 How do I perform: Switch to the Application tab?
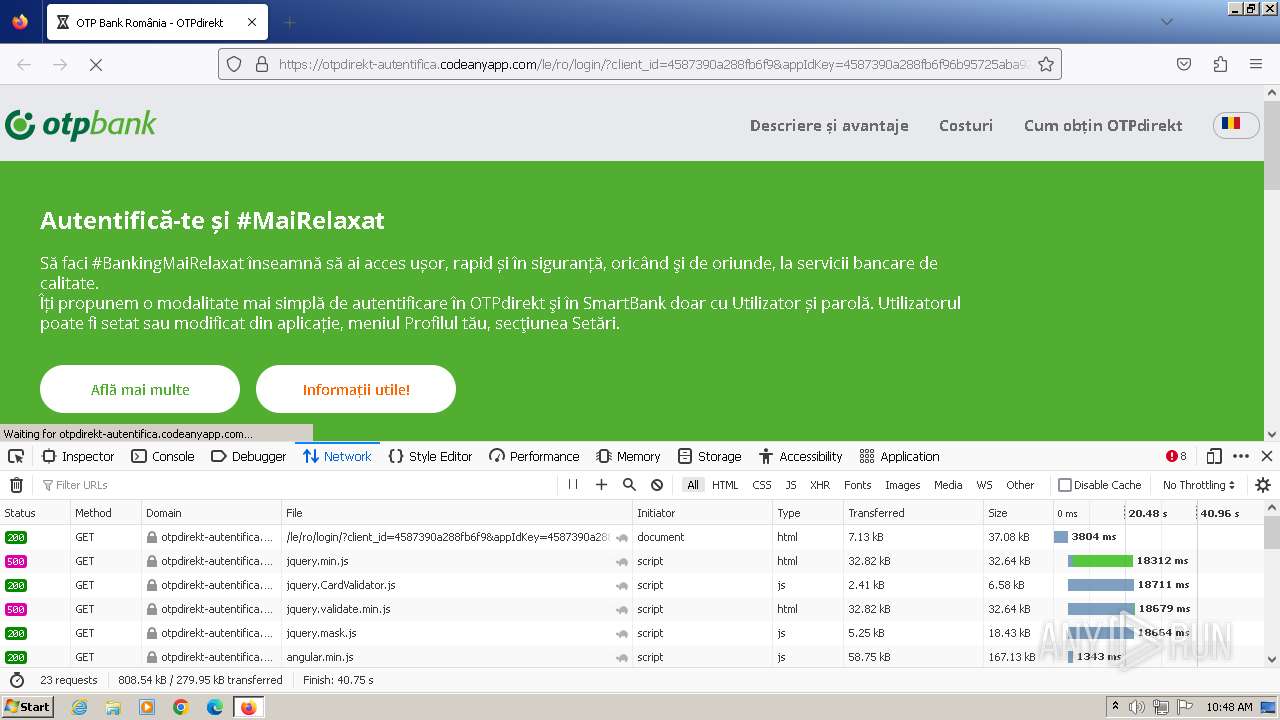pyautogui.click(x=899, y=456)
